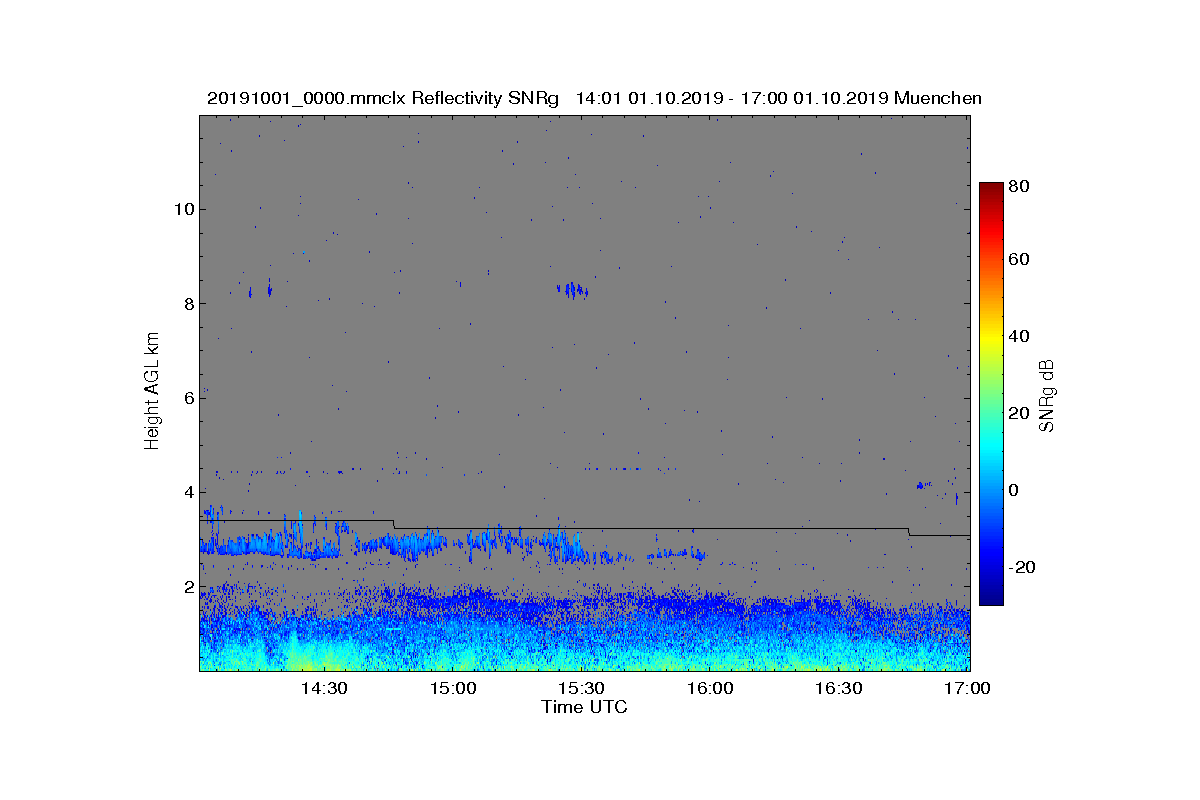Click the colorbar tick label "60"
The width and height of the screenshot is (1200, 800).
[1020, 260]
